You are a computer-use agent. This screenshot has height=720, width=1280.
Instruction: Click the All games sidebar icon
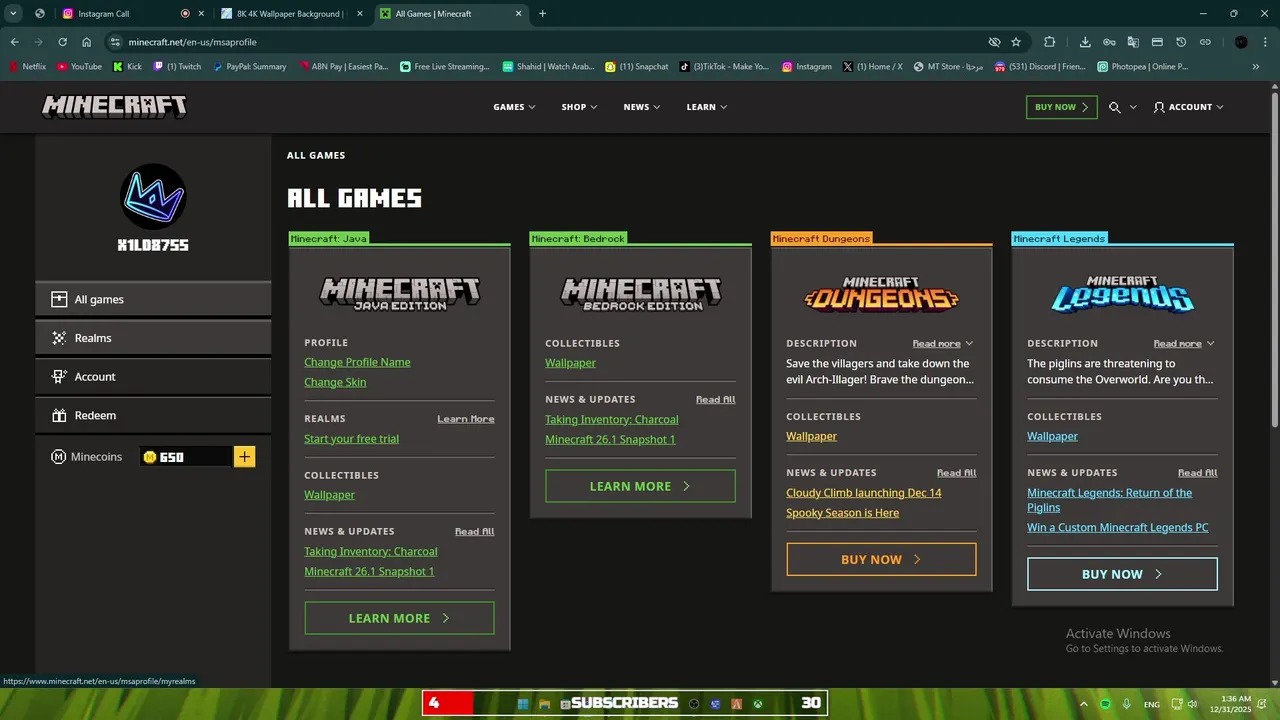click(59, 299)
